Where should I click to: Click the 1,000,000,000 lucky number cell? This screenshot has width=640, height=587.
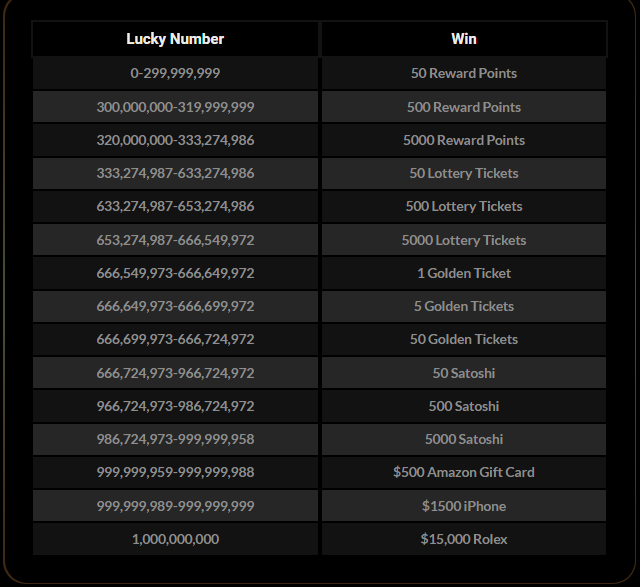(175, 539)
